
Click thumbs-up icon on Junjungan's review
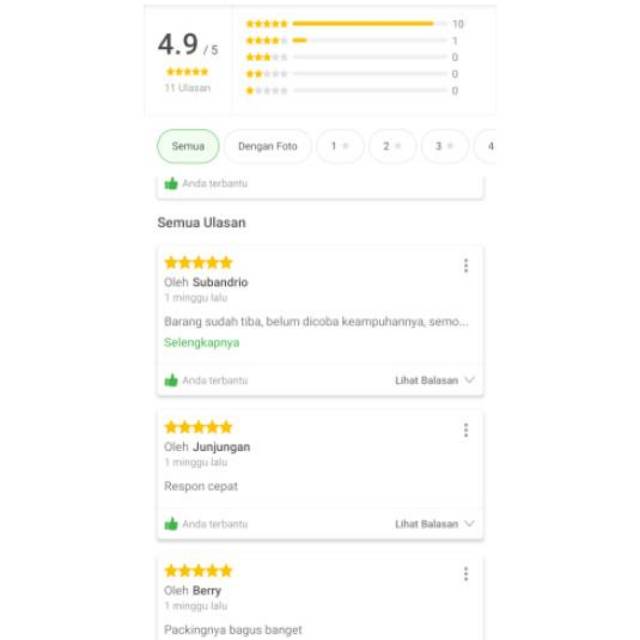pos(171,524)
